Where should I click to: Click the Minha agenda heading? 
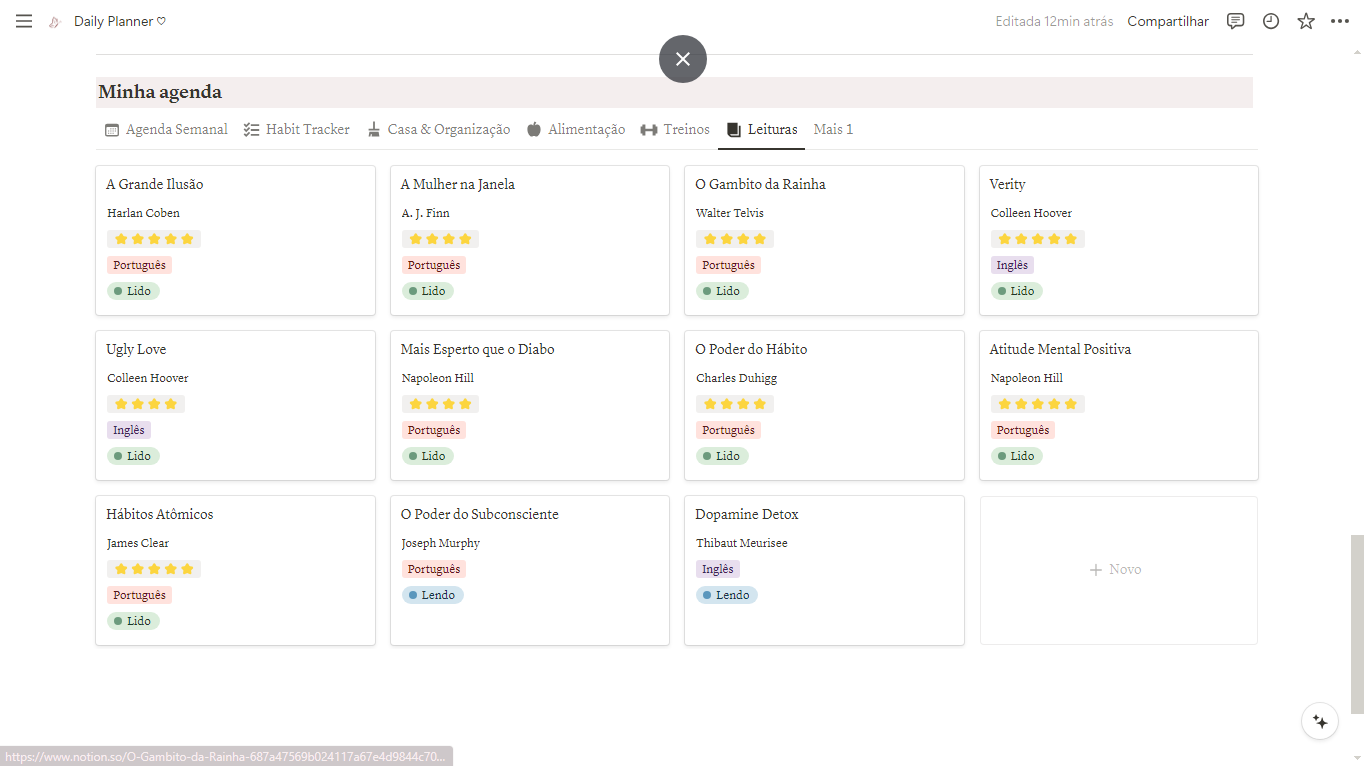pos(160,92)
